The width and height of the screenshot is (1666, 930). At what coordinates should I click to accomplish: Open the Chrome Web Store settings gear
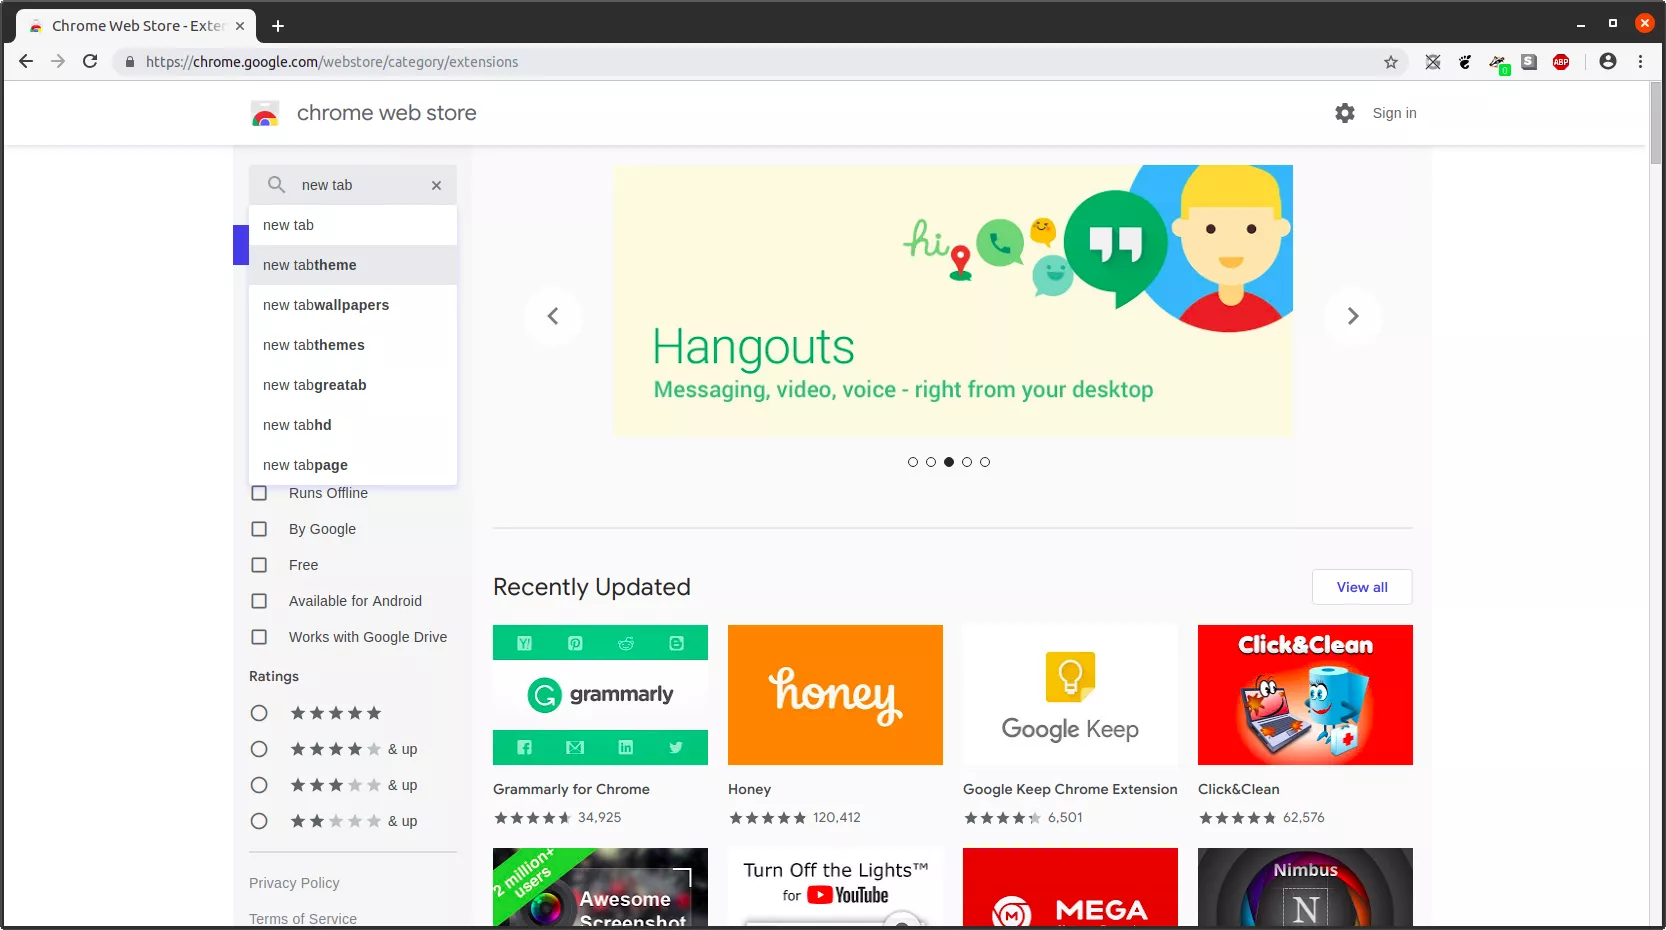click(1344, 113)
